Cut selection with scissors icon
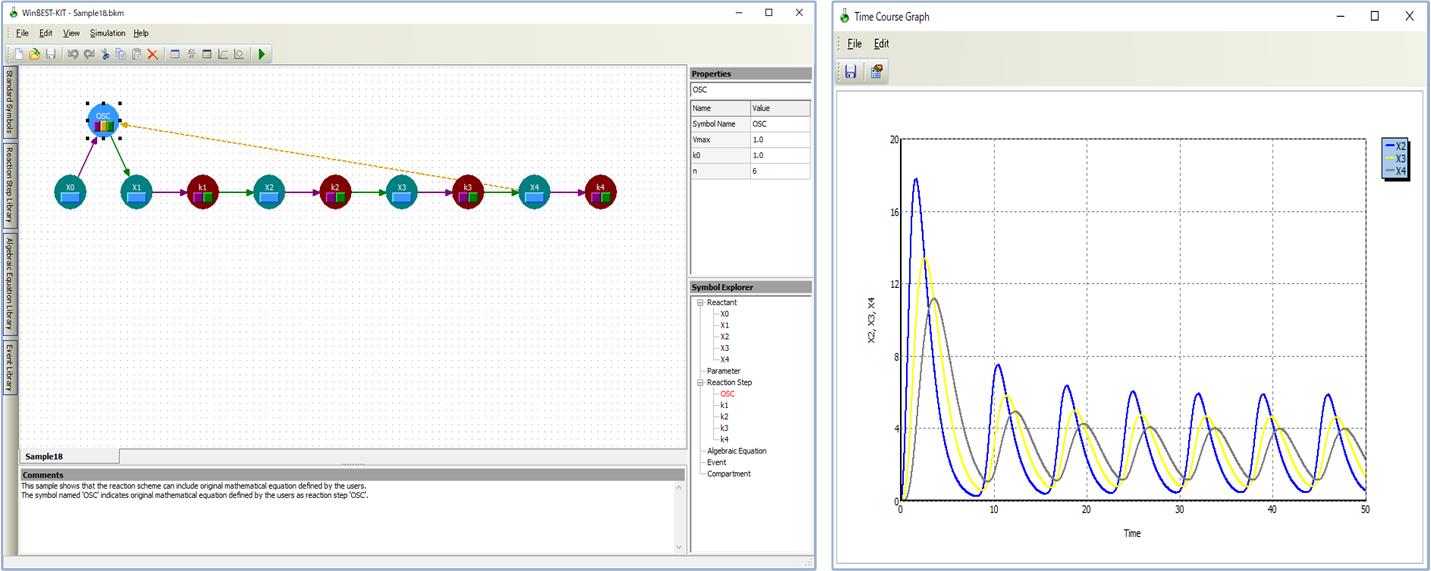 click(105, 54)
